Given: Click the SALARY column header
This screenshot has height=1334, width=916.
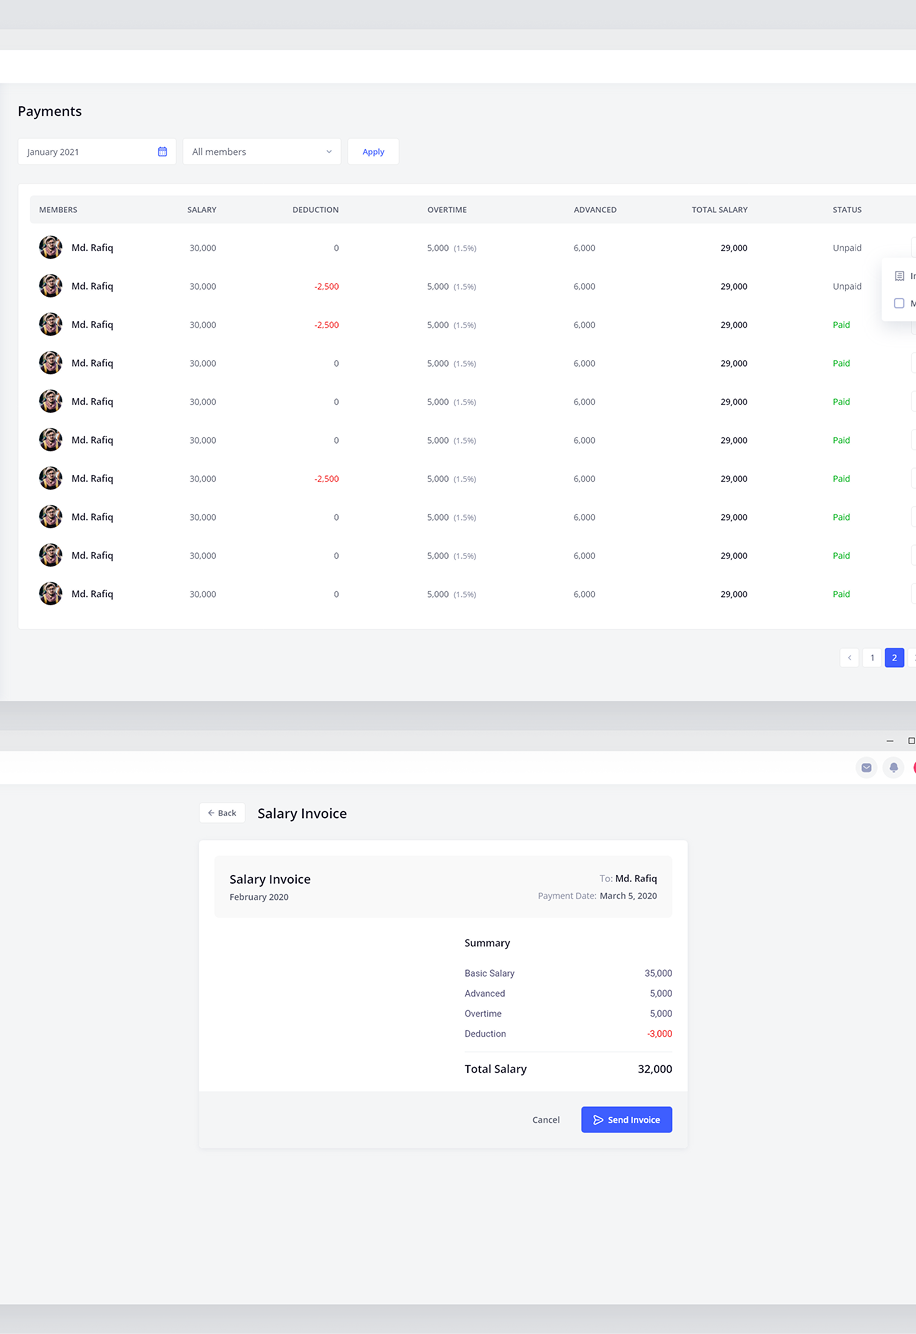Looking at the screenshot, I should pos(202,210).
